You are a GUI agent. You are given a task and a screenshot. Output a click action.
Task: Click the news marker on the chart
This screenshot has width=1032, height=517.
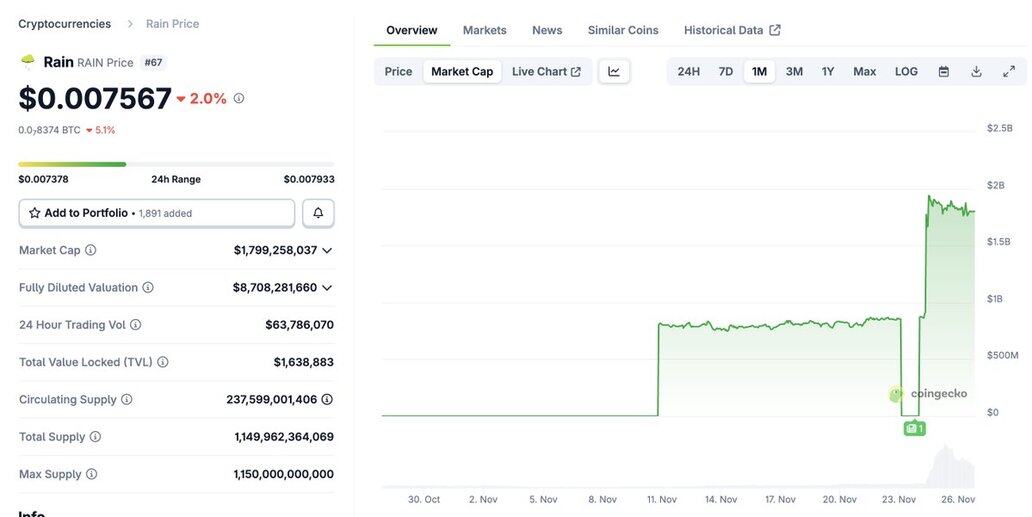(913, 428)
